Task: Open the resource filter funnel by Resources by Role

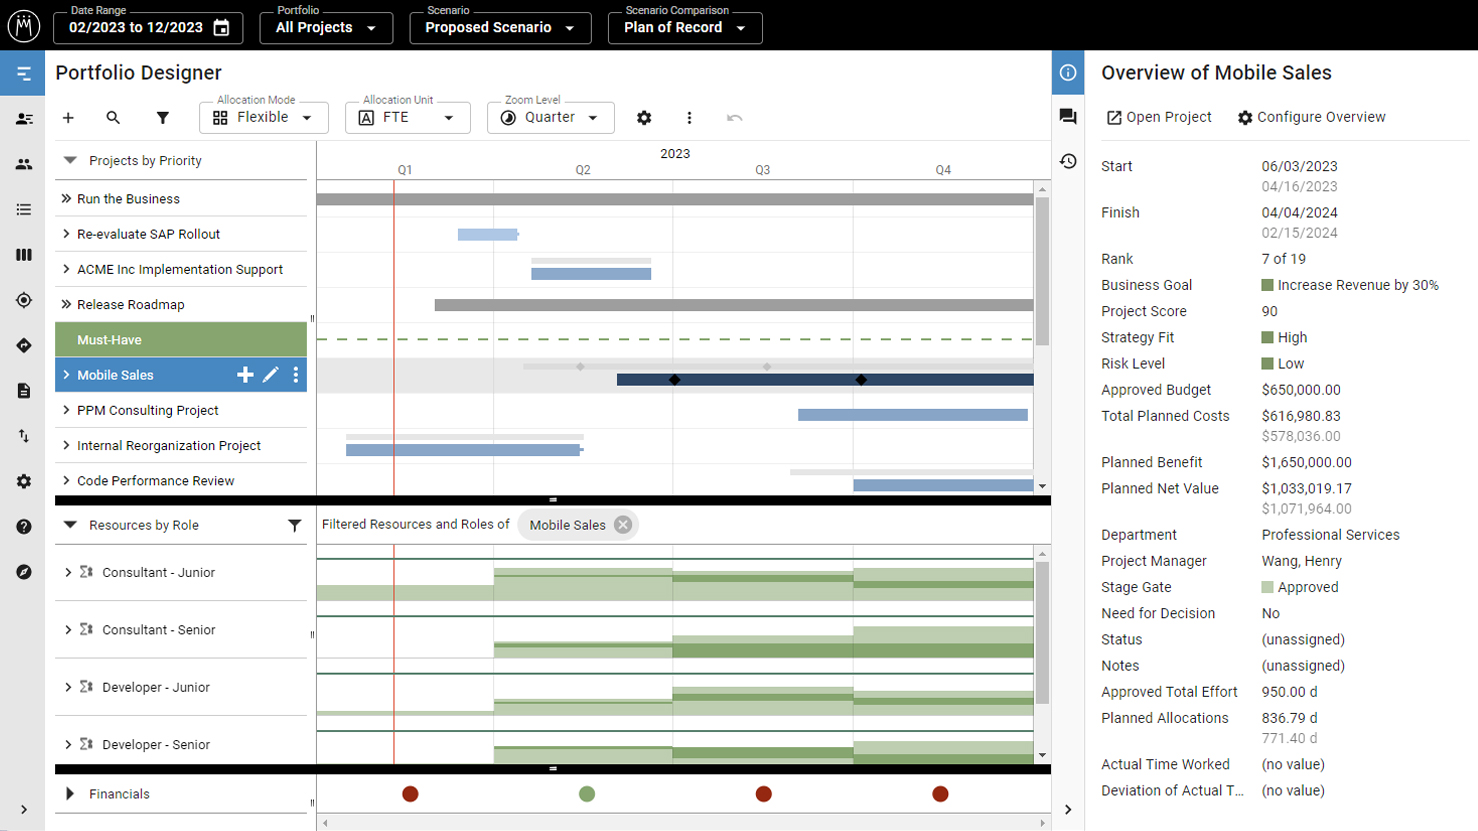Action: 295,525
